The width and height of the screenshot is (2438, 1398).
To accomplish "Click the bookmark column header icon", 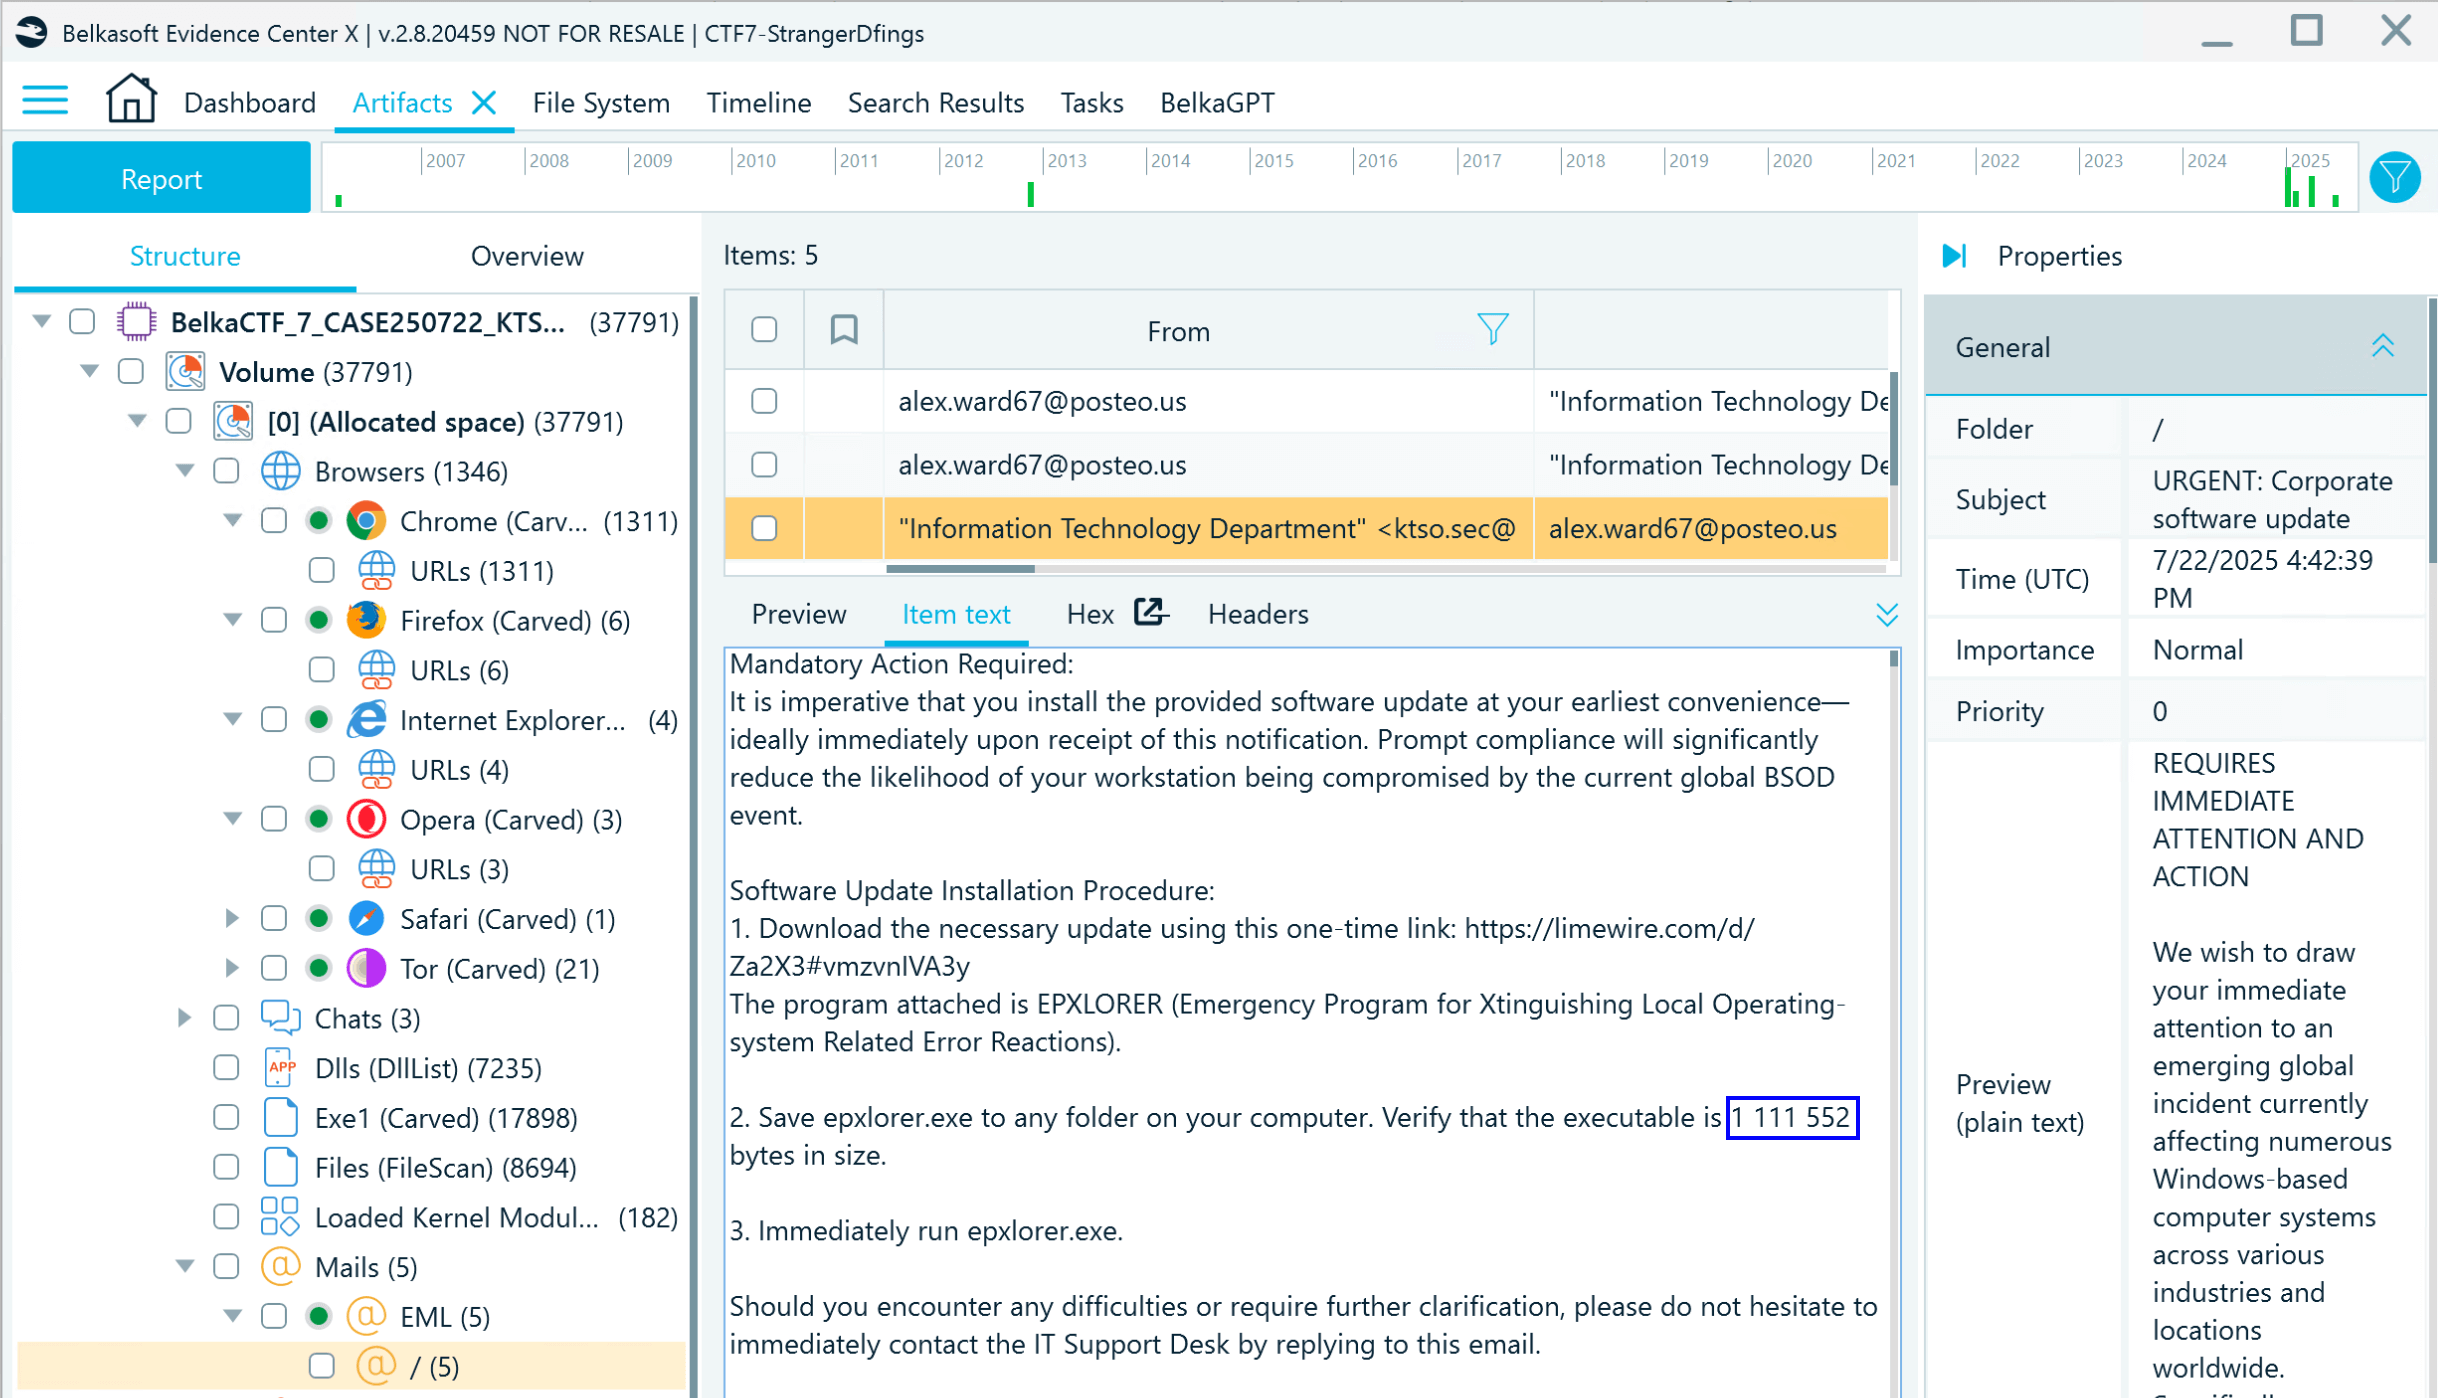I will click(x=843, y=330).
